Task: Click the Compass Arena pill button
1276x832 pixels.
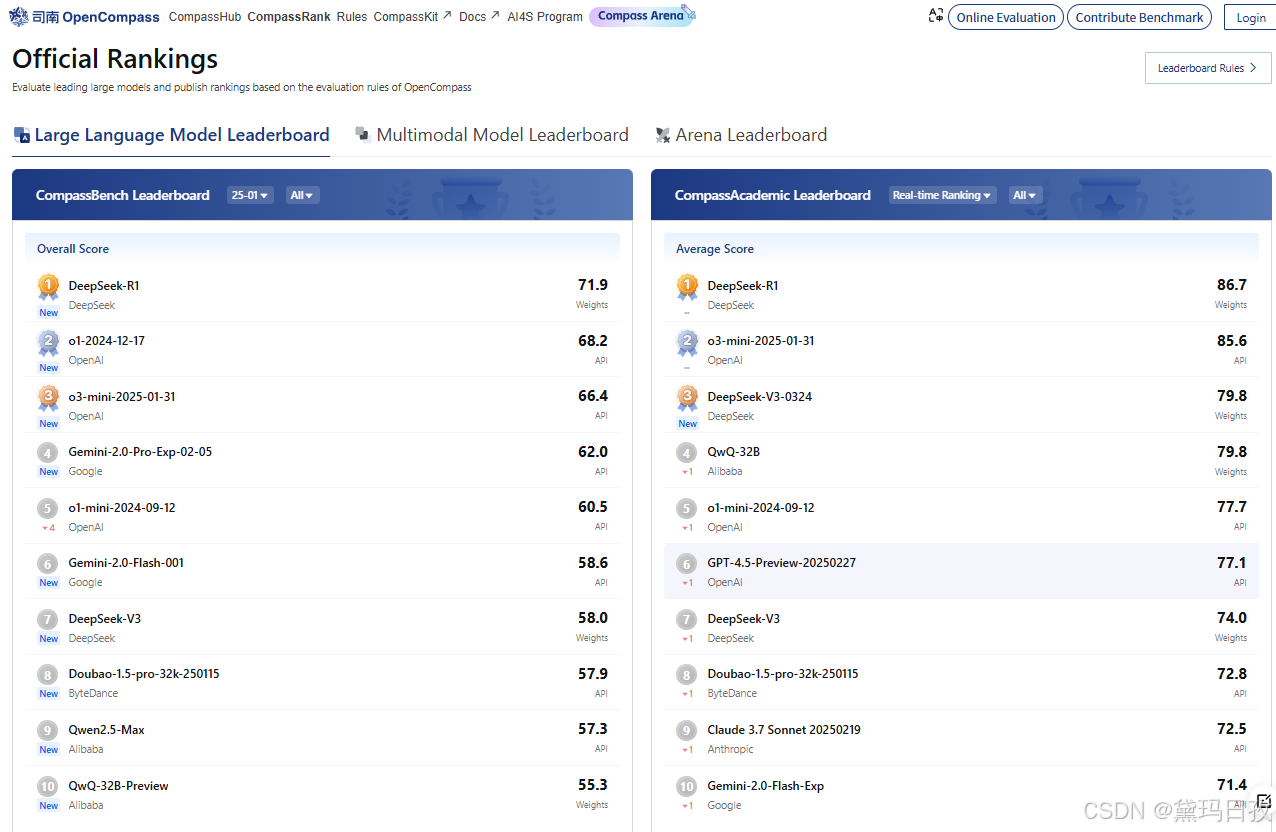Action: (641, 16)
